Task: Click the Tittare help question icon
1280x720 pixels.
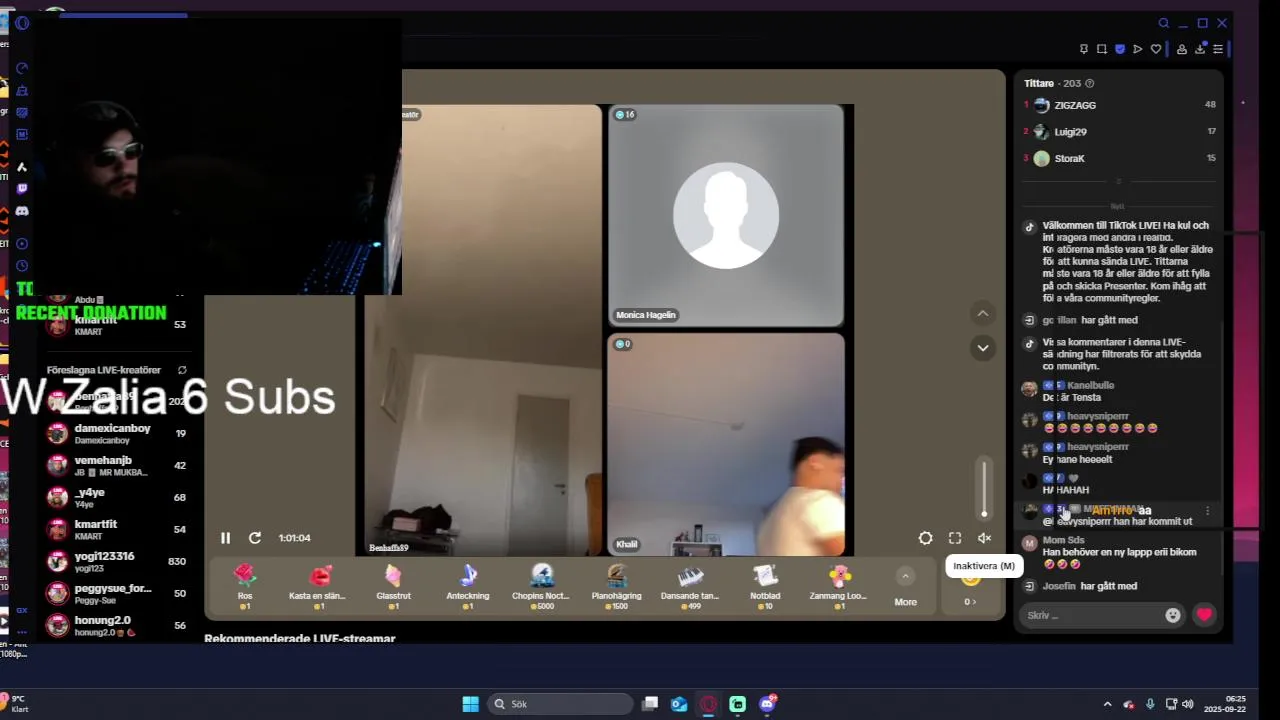Action: tap(1090, 84)
